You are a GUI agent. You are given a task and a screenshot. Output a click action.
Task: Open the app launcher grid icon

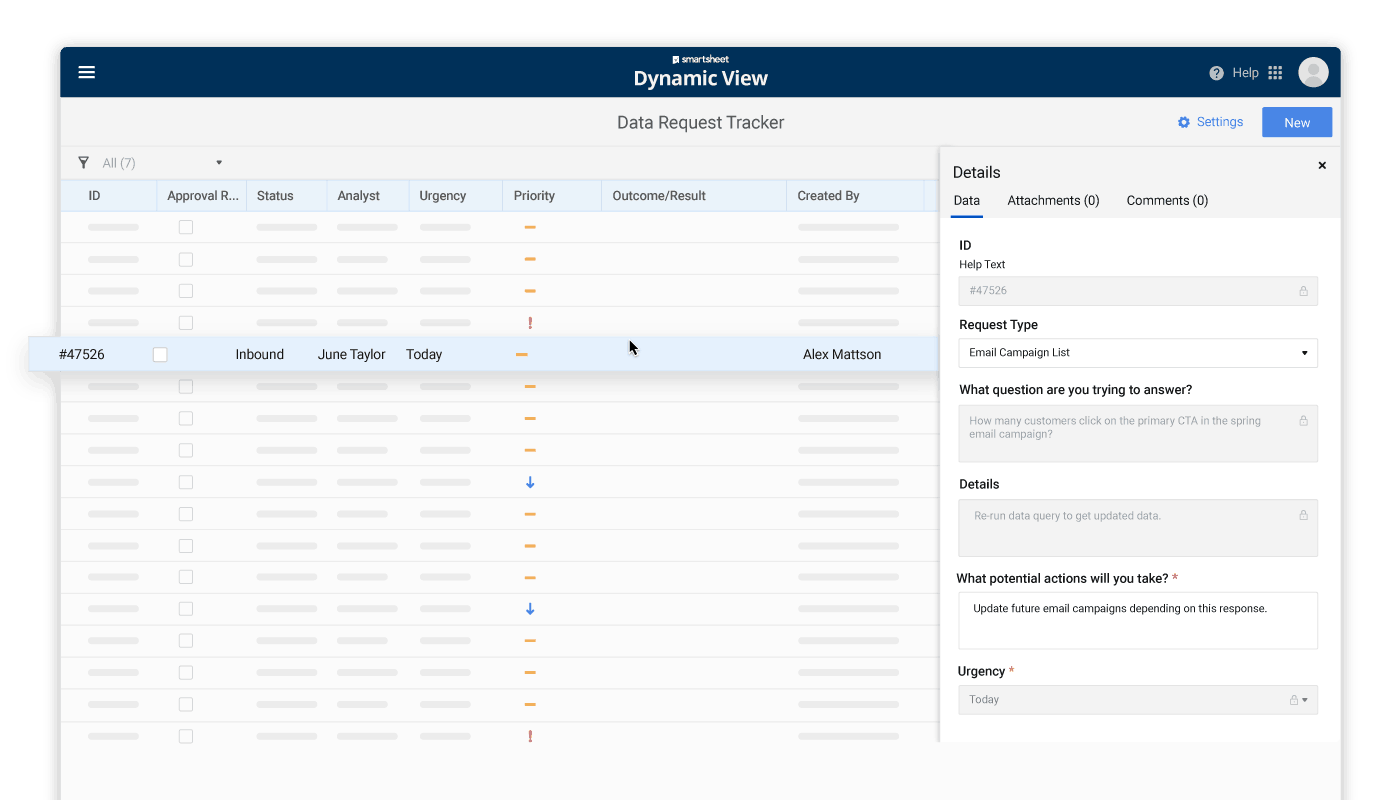coord(1275,73)
